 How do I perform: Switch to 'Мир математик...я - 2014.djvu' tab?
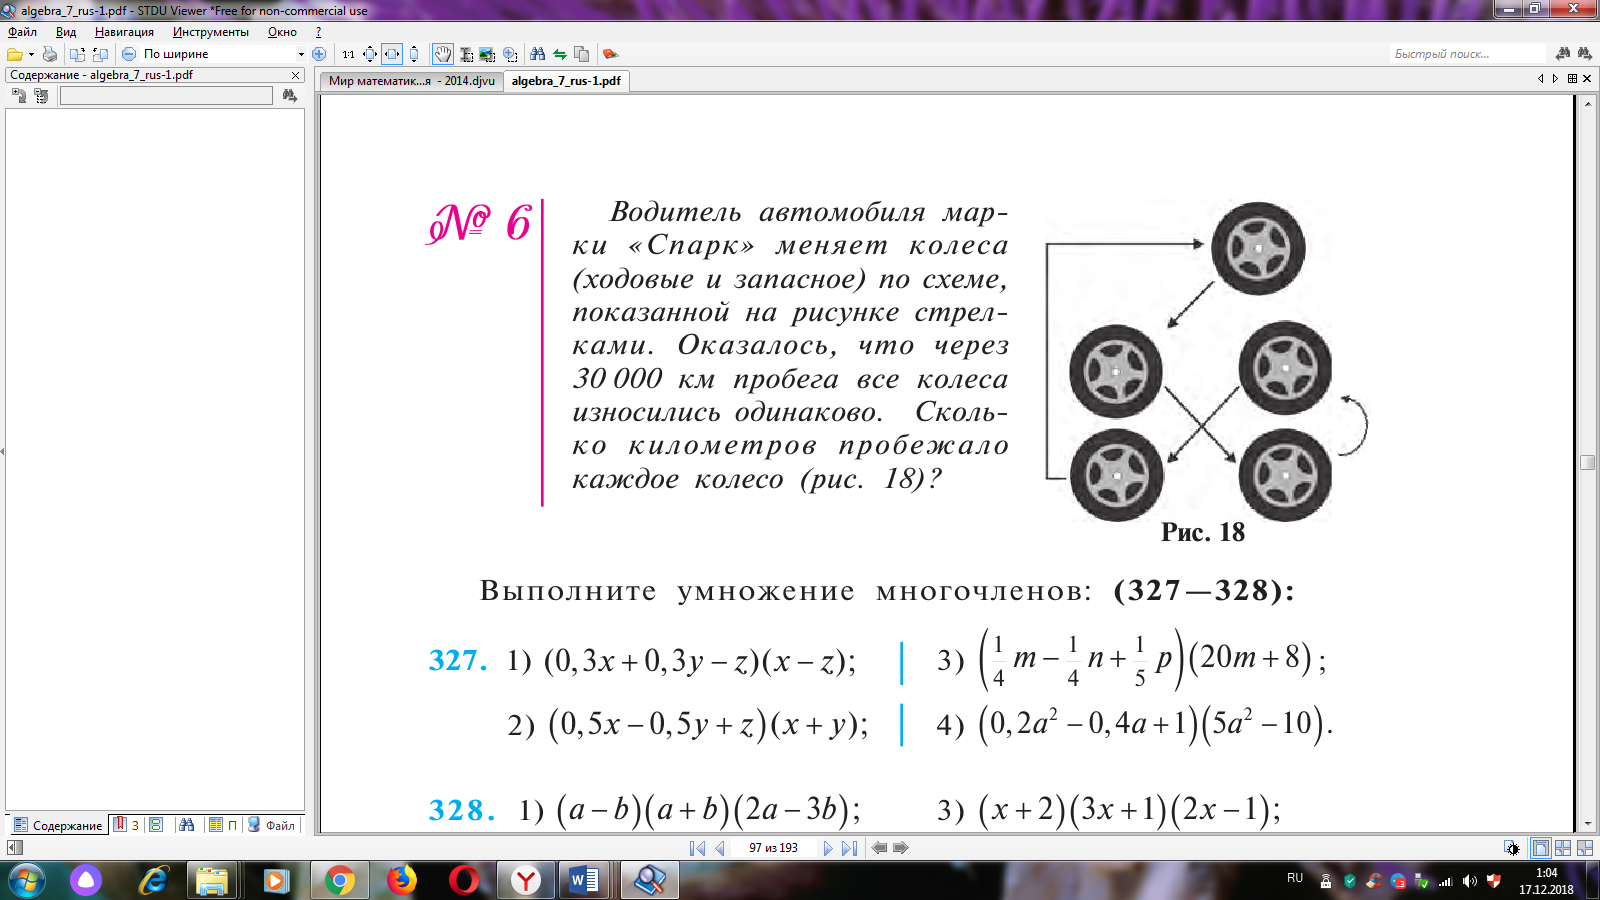click(x=411, y=81)
